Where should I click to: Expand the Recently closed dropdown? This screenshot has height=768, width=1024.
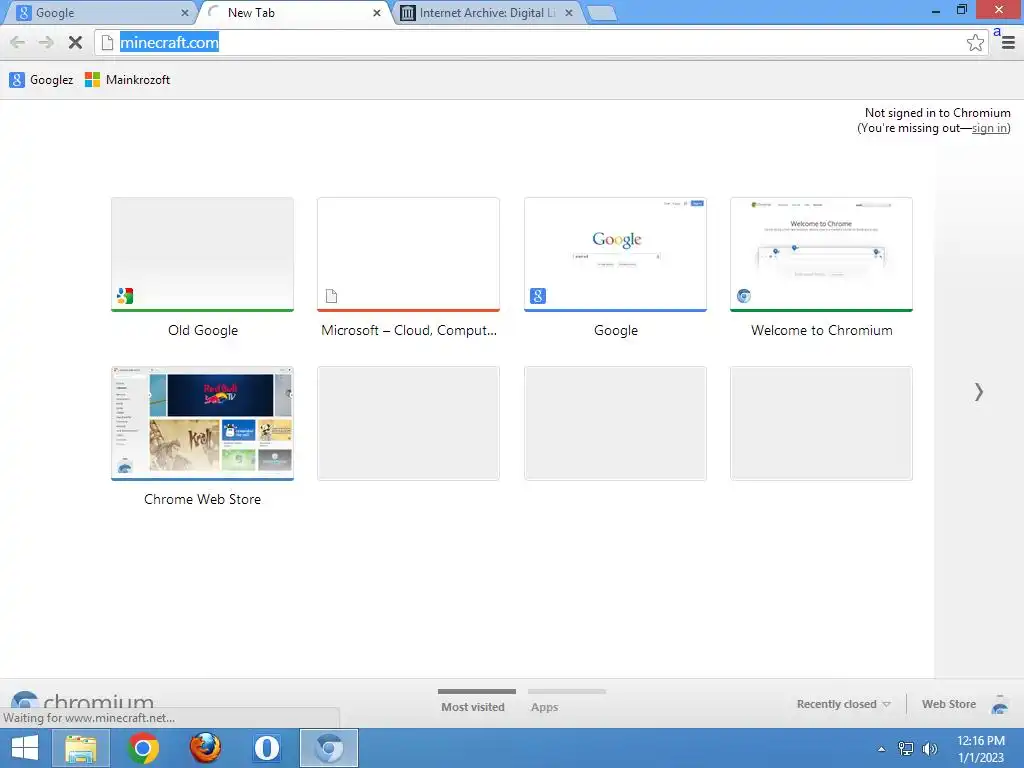tap(843, 704)
